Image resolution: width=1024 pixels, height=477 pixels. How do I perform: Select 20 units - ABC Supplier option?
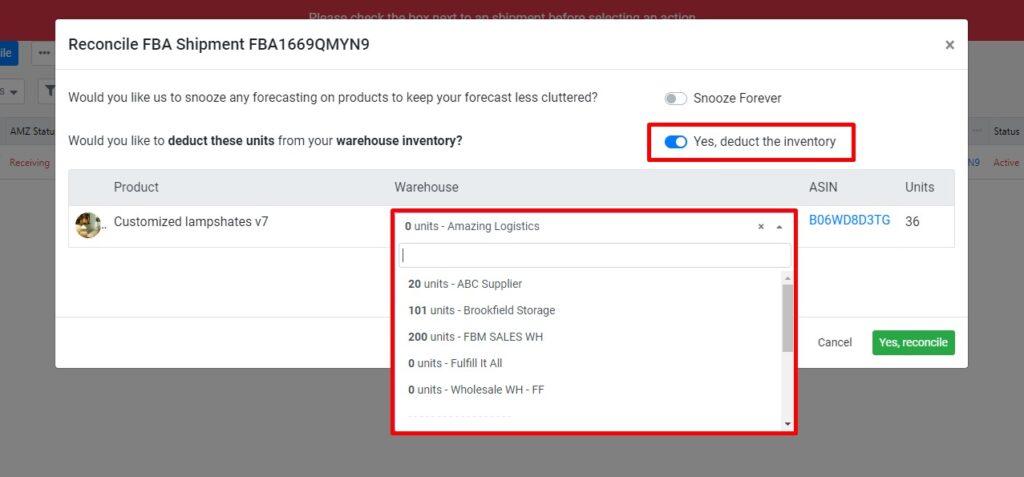tap(465, 284)
